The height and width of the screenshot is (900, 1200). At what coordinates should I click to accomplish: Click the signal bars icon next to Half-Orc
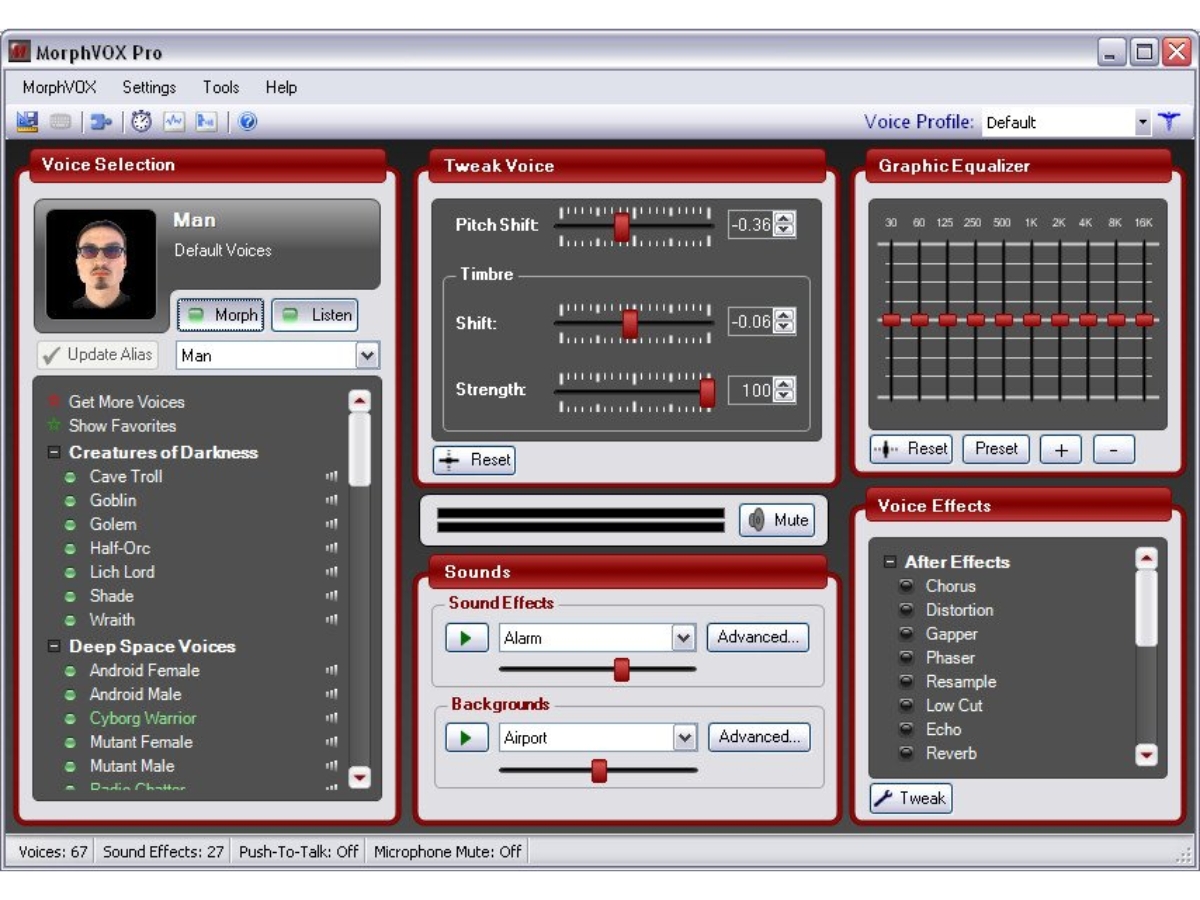332,549
